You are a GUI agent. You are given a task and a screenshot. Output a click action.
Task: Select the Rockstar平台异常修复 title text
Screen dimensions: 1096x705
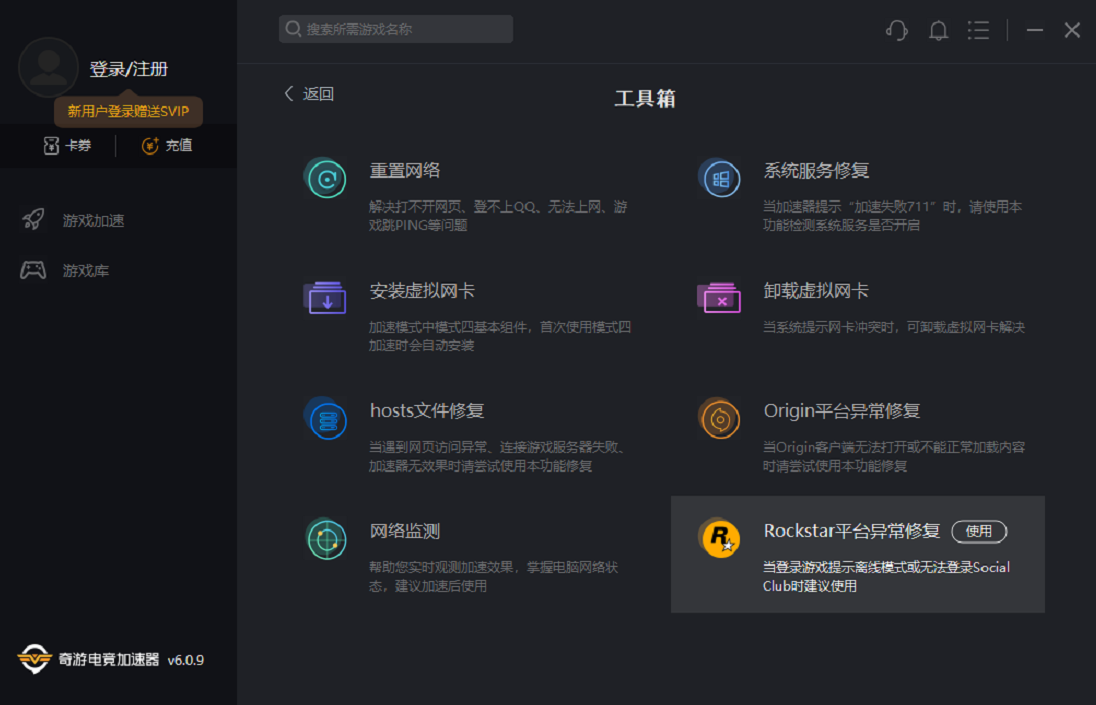pyautogui.click(x=852, y=531)
